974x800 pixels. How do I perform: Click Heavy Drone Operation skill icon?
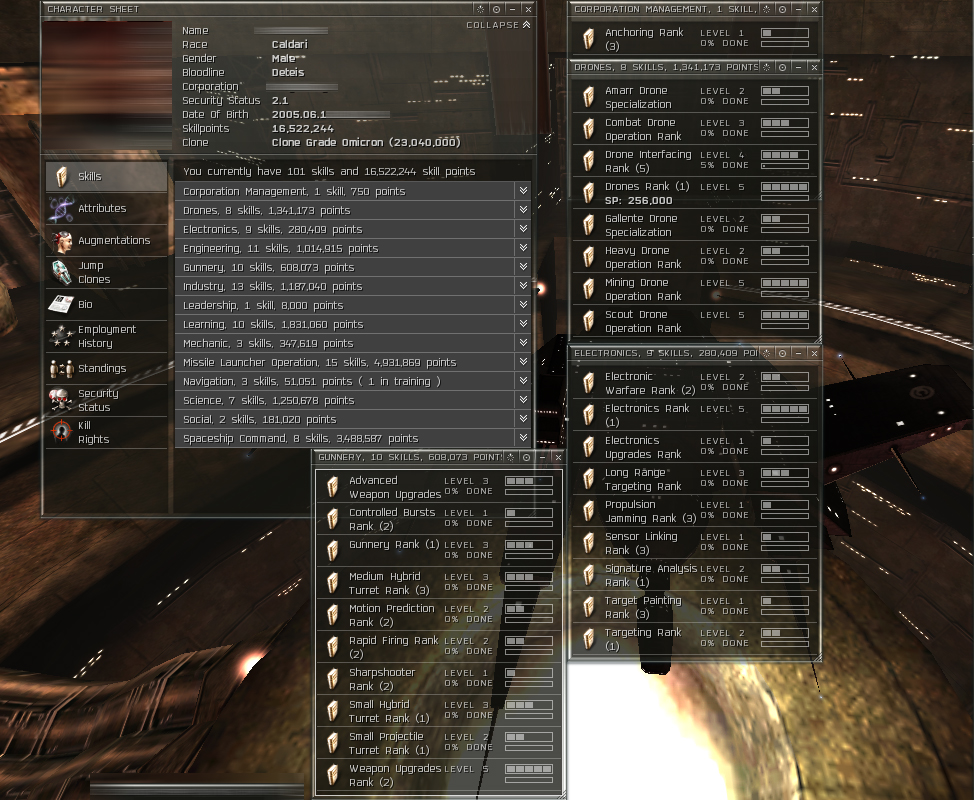588,257
